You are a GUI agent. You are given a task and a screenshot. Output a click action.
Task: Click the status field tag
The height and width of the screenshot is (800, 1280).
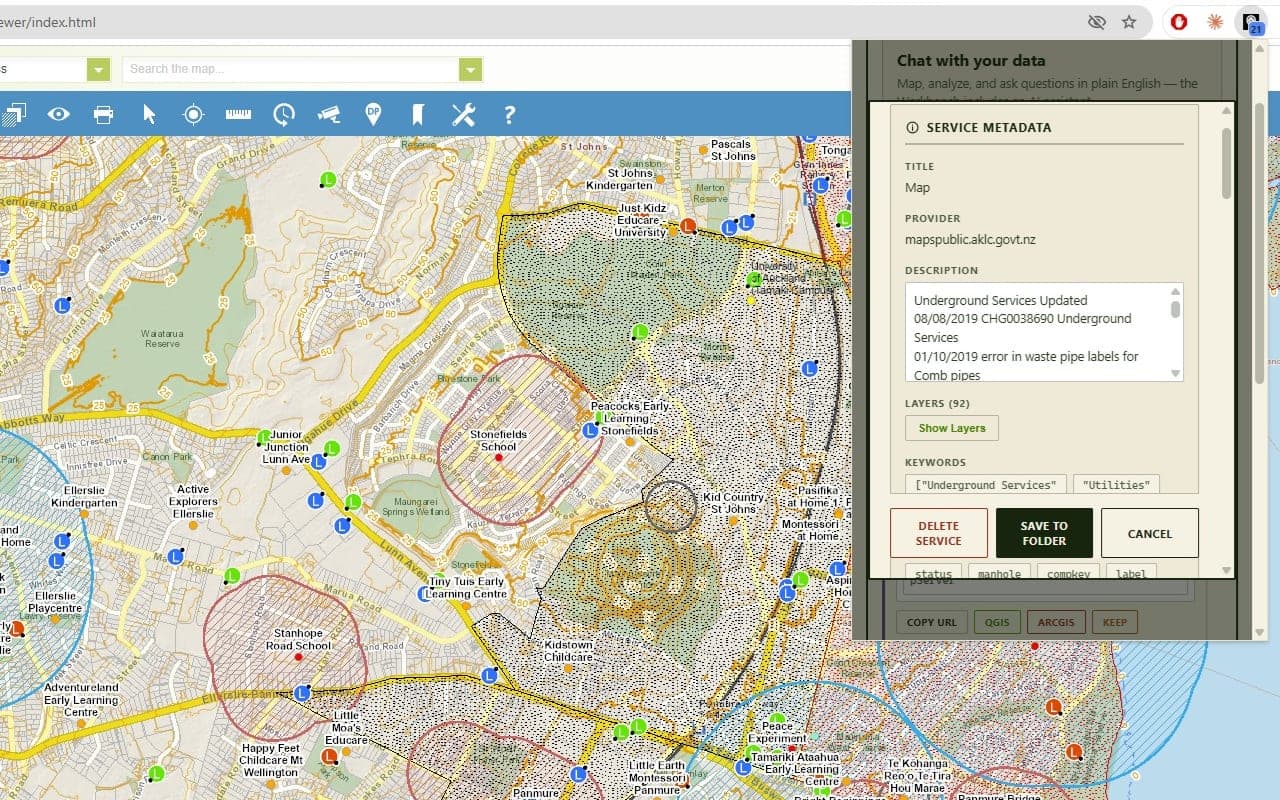click(x=934, y=574)
